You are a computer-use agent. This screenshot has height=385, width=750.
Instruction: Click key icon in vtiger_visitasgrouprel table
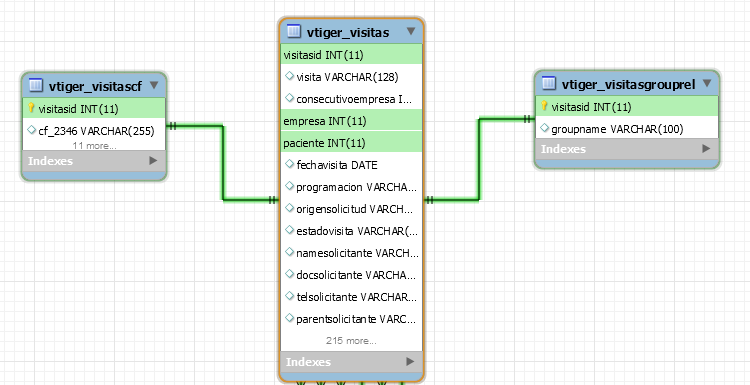click(544, 106)
